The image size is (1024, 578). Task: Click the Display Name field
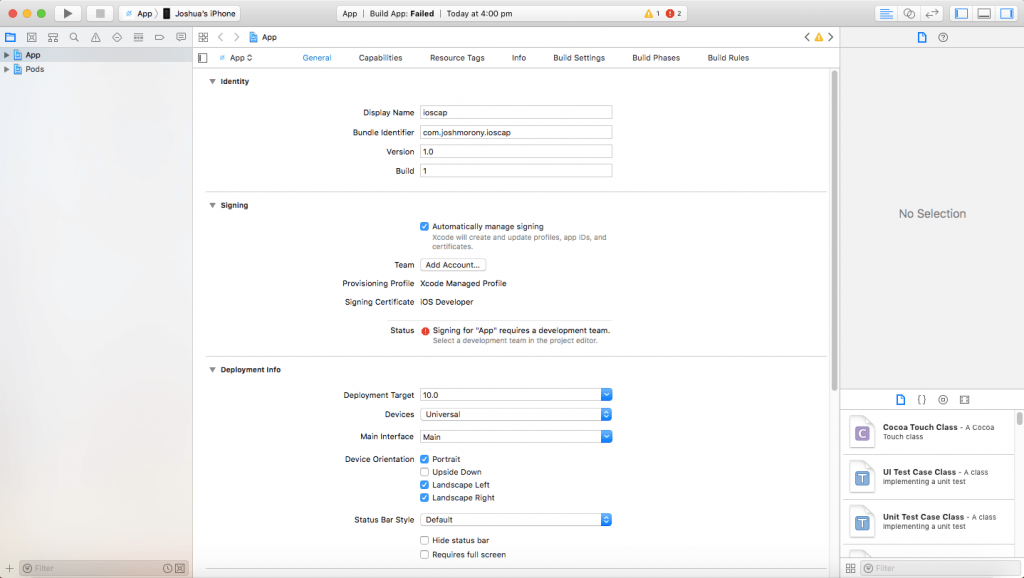[x=516, y=112]
